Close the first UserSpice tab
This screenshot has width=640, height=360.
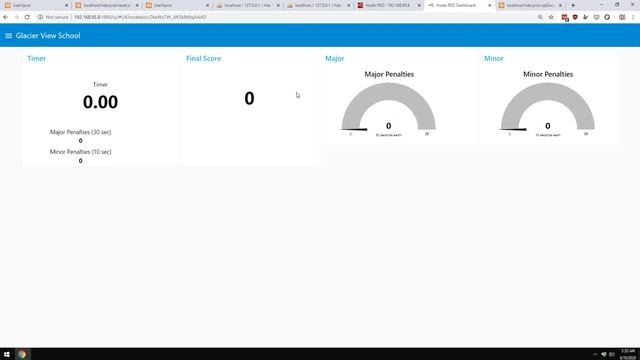pyautogui.click(x=66, y=5)
